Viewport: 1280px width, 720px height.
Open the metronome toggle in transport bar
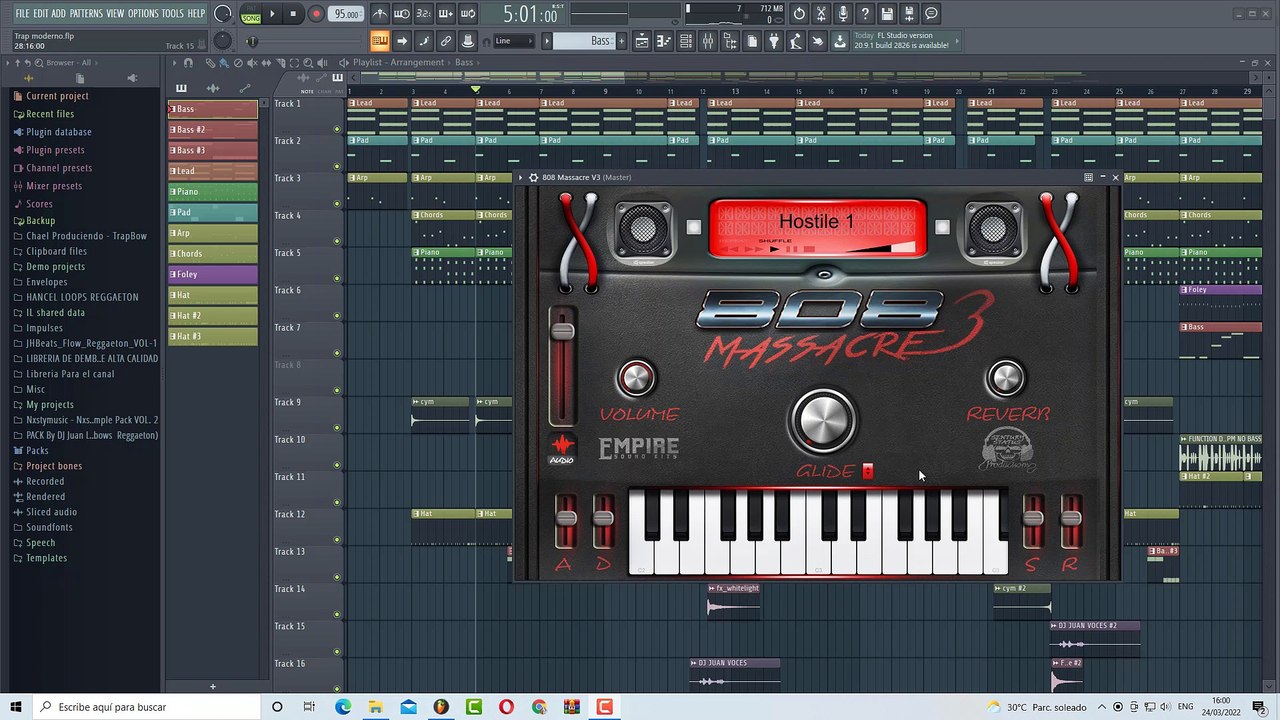[379, 14]
